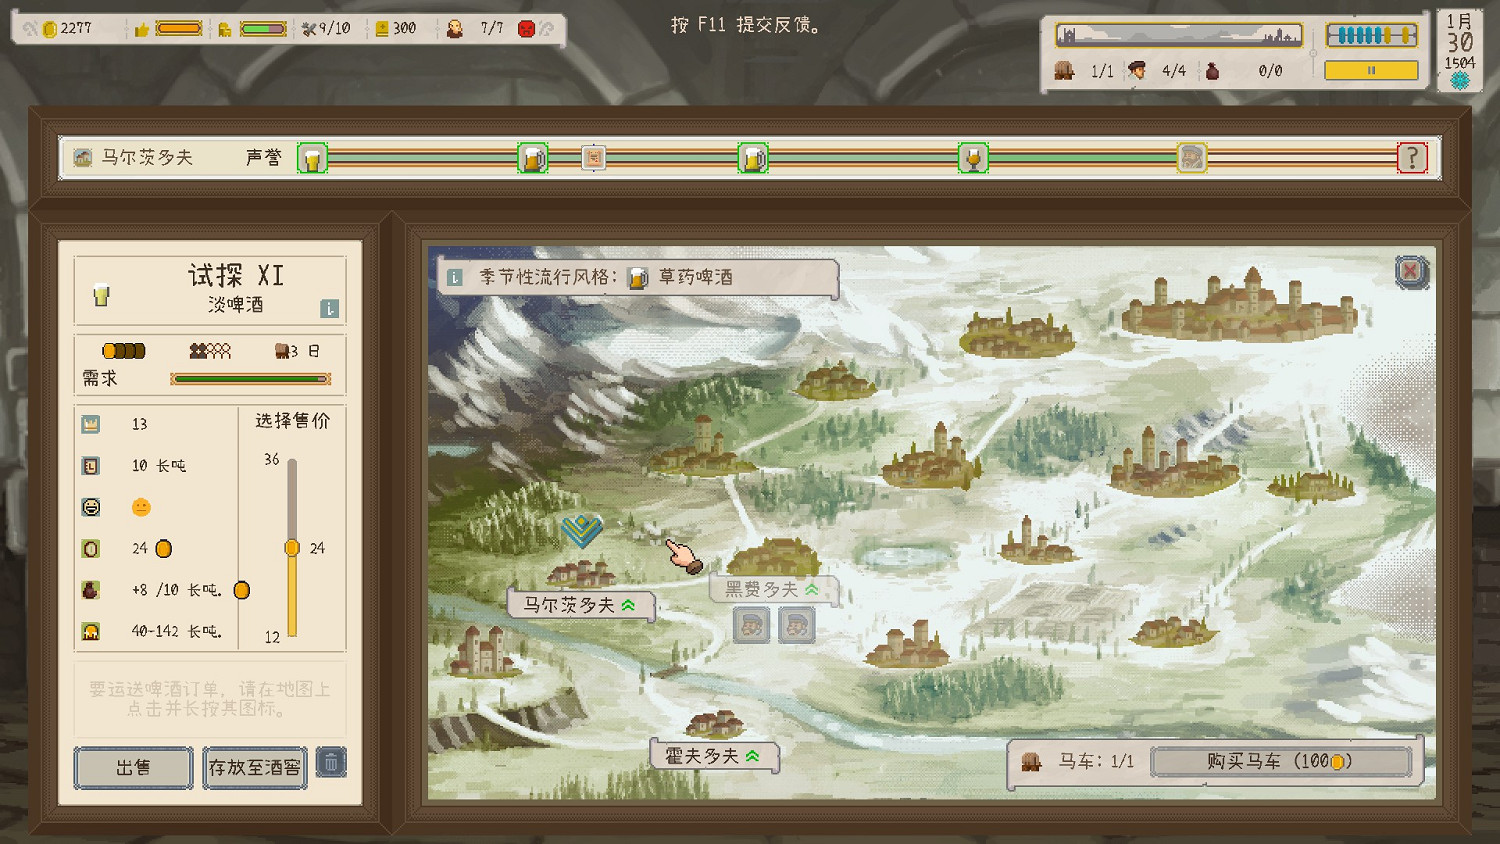Image resolution: width=1500 pixels, height=844 pixels.
Task: Click the monk portrait milestone on the reputation bar
Action: click(1191, 158)
